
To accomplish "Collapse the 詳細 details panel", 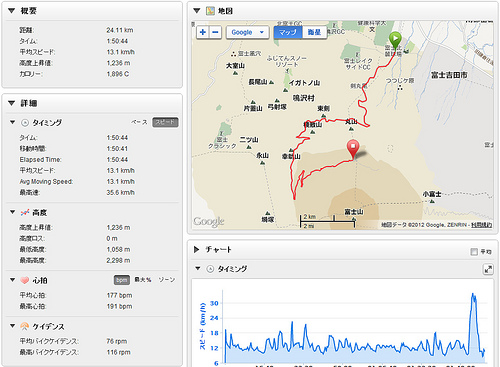I will (12, 103).
